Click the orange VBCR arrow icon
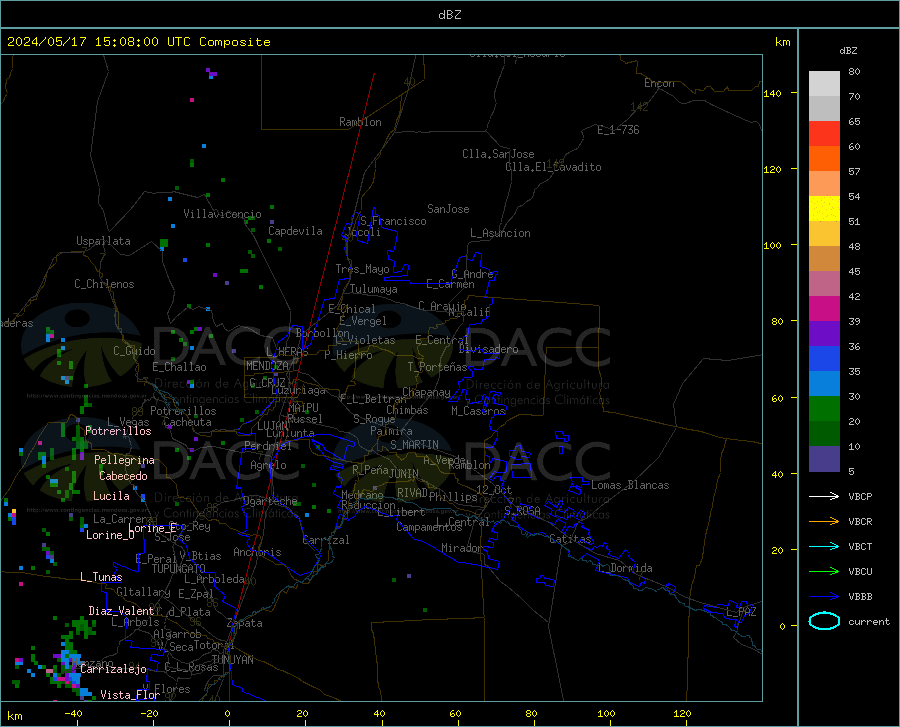 (824, 522)
